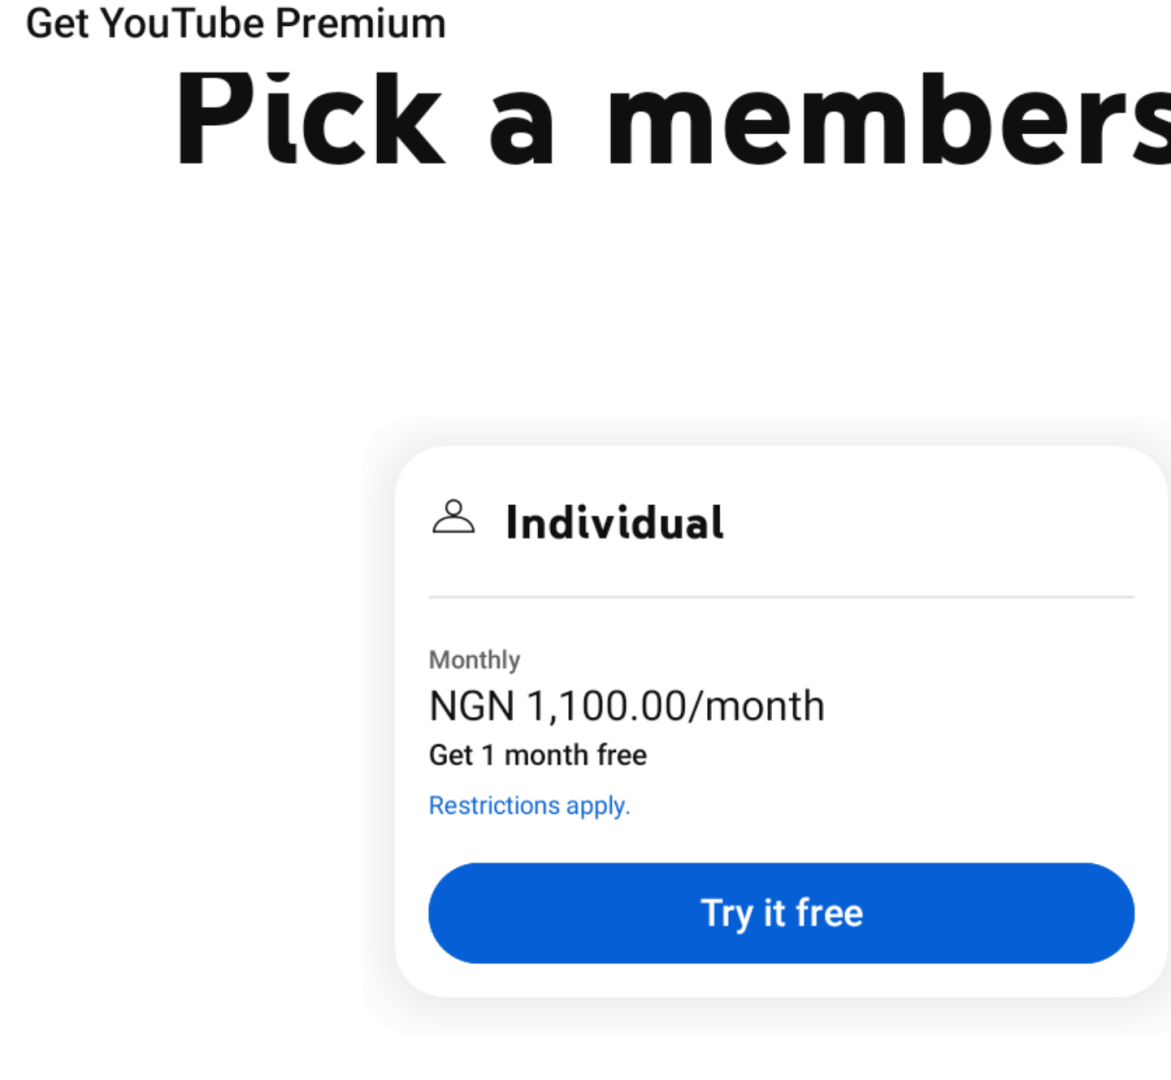Screen dimensions: 1171x1080
Task: Click the person icon beside Individual
Action: (453, 518)
